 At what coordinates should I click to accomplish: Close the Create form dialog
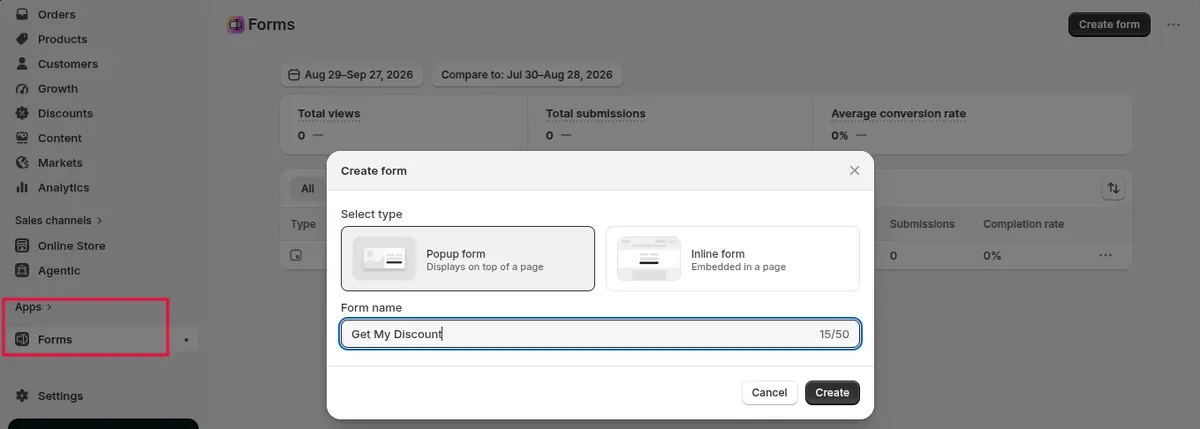coord(854,171)
